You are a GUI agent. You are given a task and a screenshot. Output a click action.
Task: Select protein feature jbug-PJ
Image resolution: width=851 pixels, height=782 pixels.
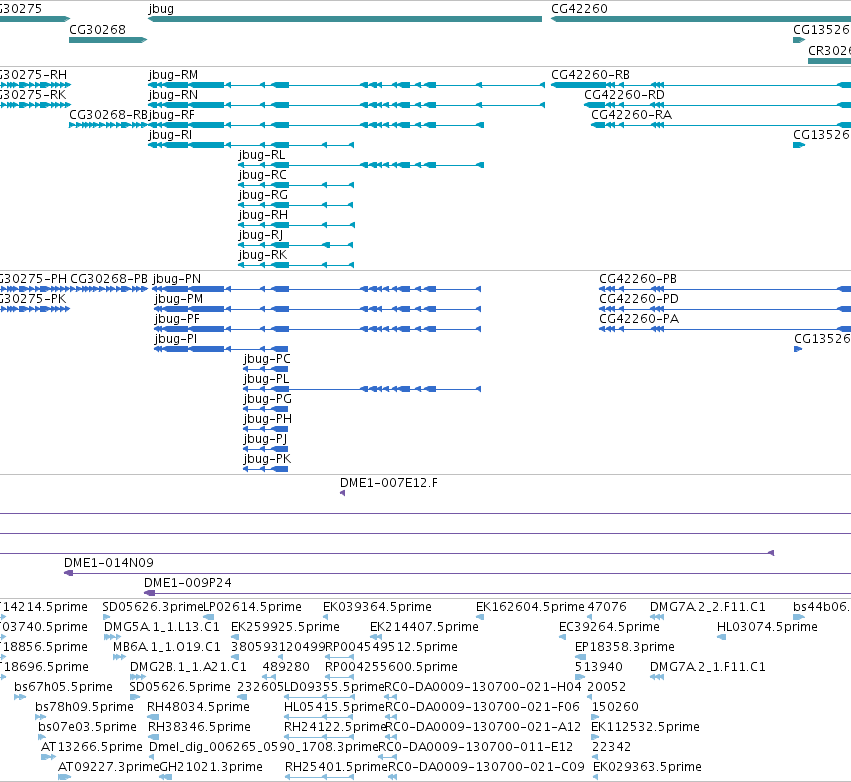pos(265,440)
